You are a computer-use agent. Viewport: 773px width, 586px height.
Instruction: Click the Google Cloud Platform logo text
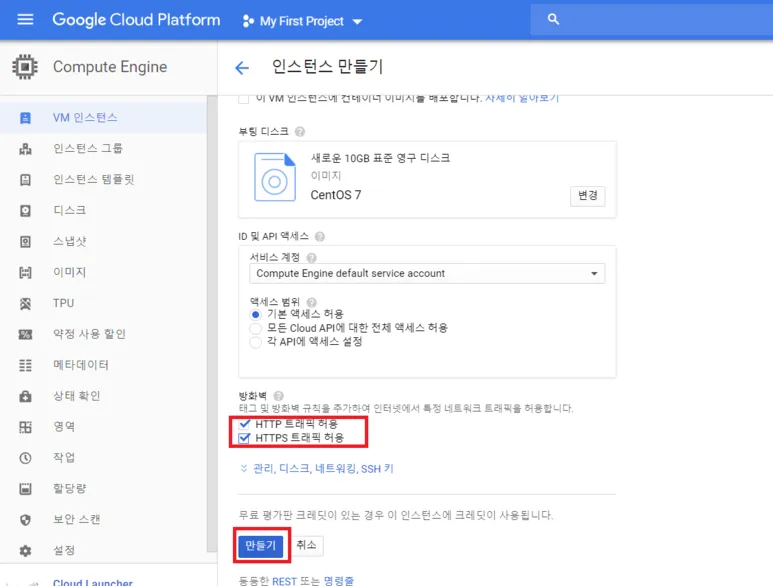pyautogui.click(x=137, y=20)
